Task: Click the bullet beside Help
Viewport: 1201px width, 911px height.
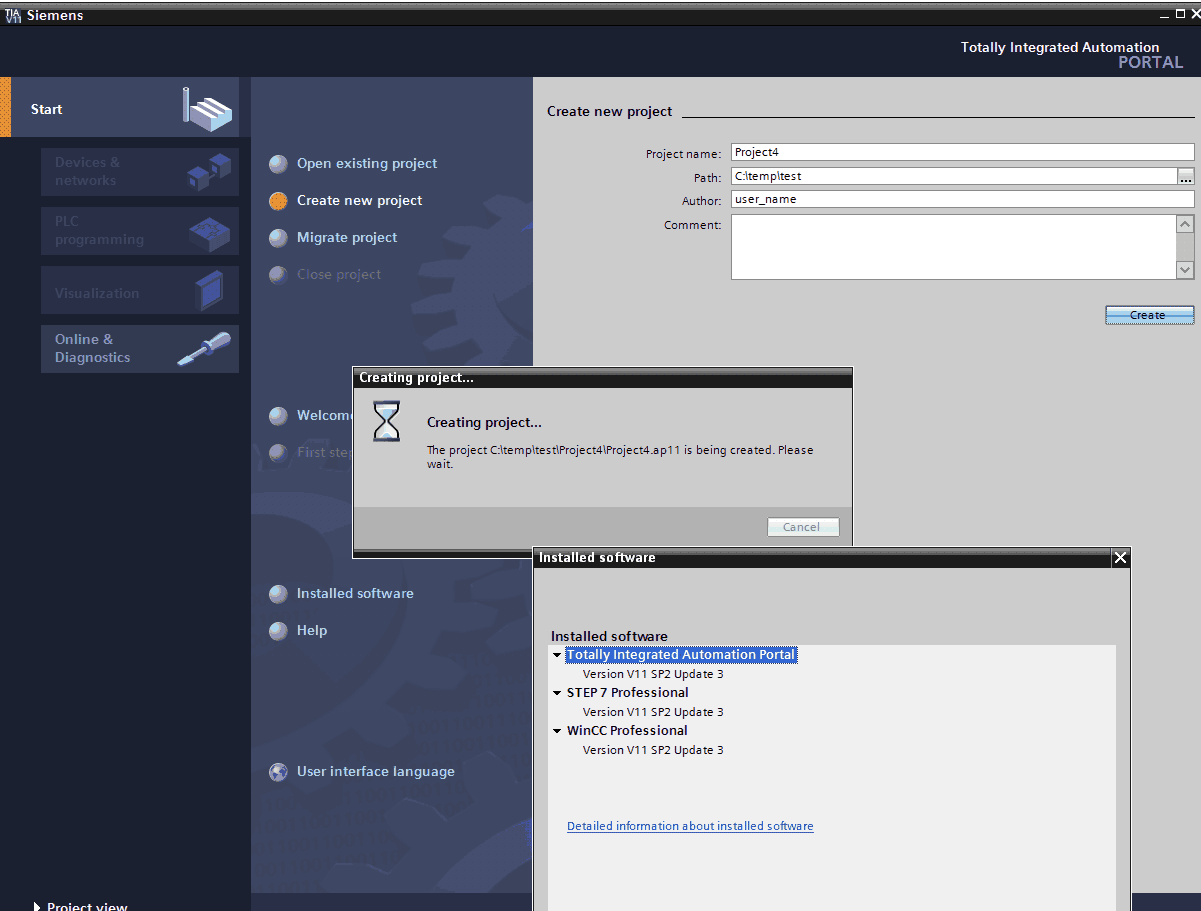Action: pos(278,631)
